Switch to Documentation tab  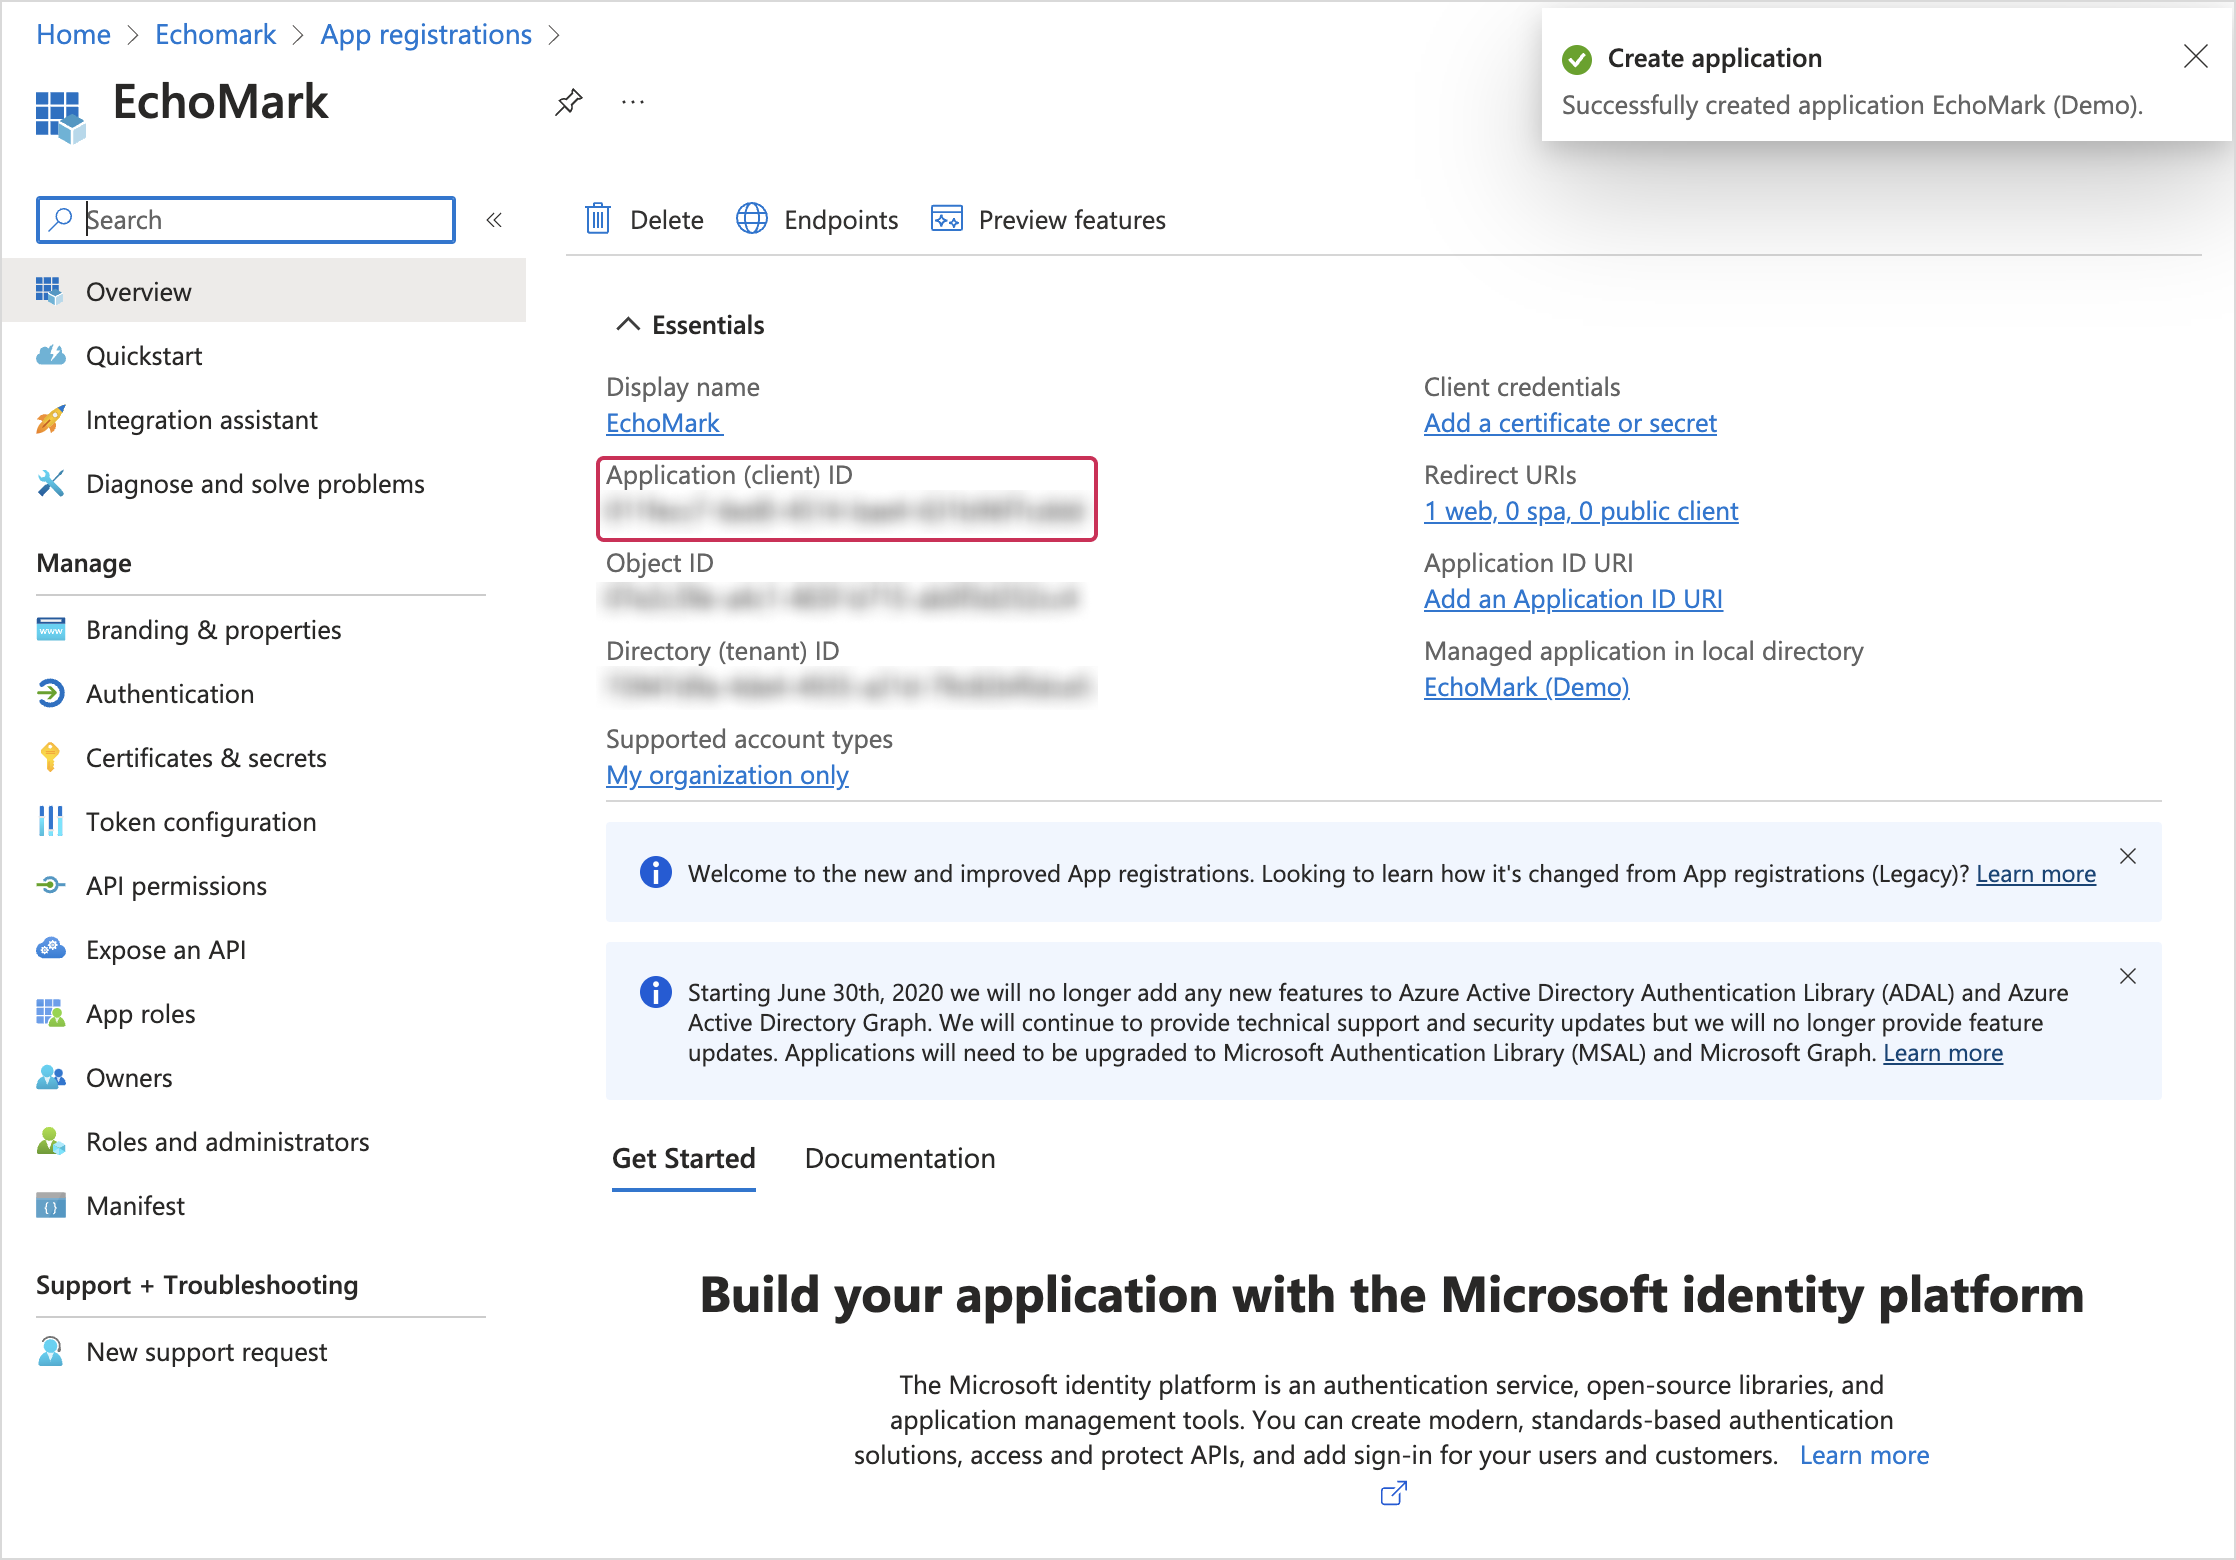pyautogui.click(x=900, y=1159)
